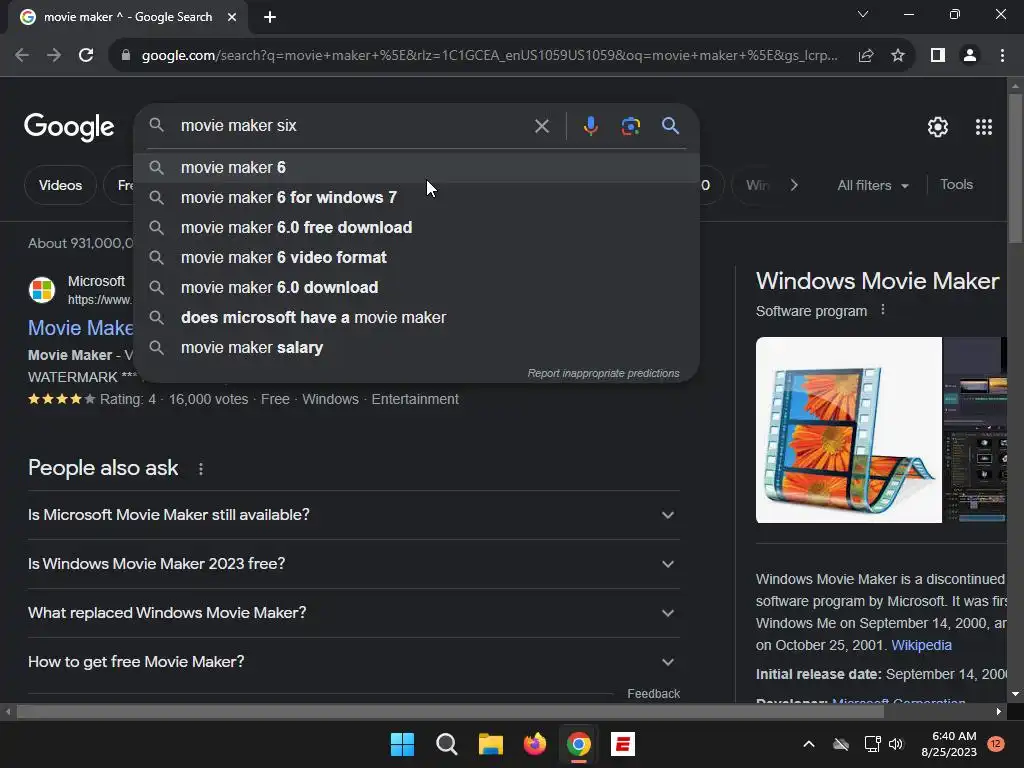Expand "What replaced Windows Movie Maker?"

[x=353, y=613]
